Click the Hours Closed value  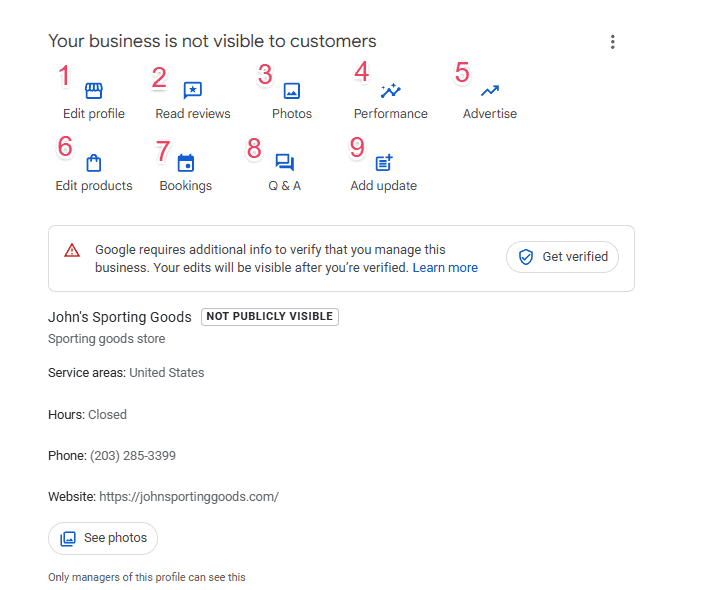pyautogui.click(x=107, y=415)
